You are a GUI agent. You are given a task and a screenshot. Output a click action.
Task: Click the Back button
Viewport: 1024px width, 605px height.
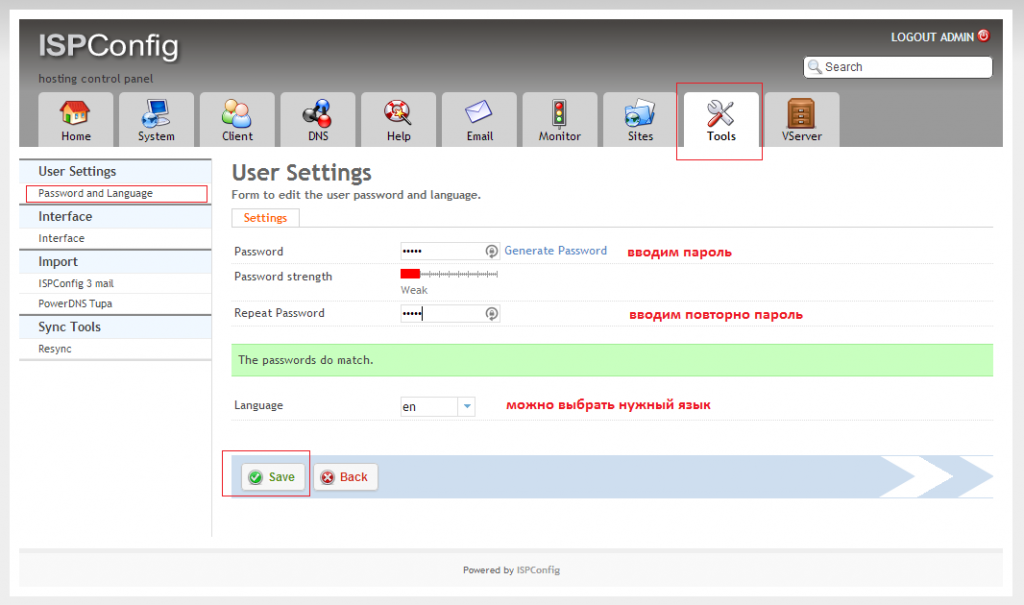345,477
